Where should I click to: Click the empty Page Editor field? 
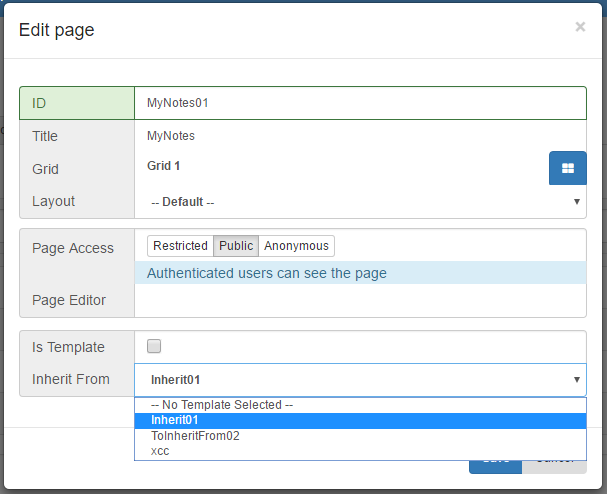(360, 300)
